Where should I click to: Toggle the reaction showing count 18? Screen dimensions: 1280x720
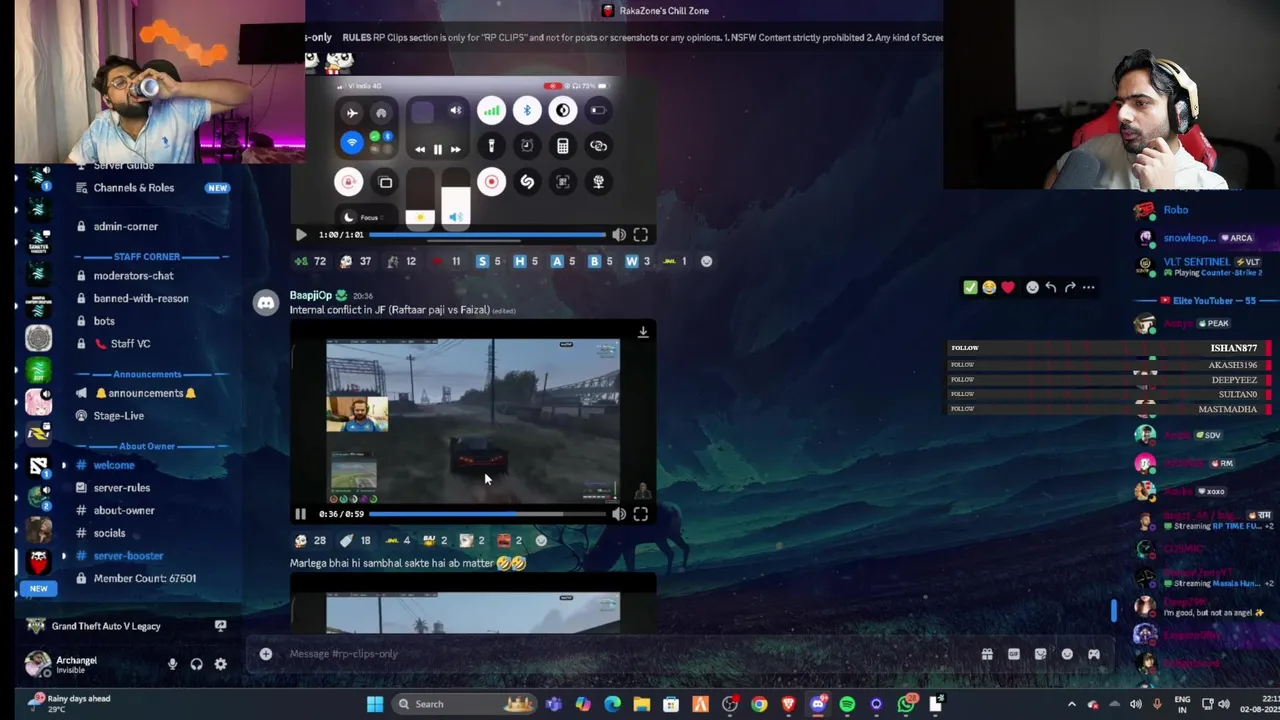(355, 540)
